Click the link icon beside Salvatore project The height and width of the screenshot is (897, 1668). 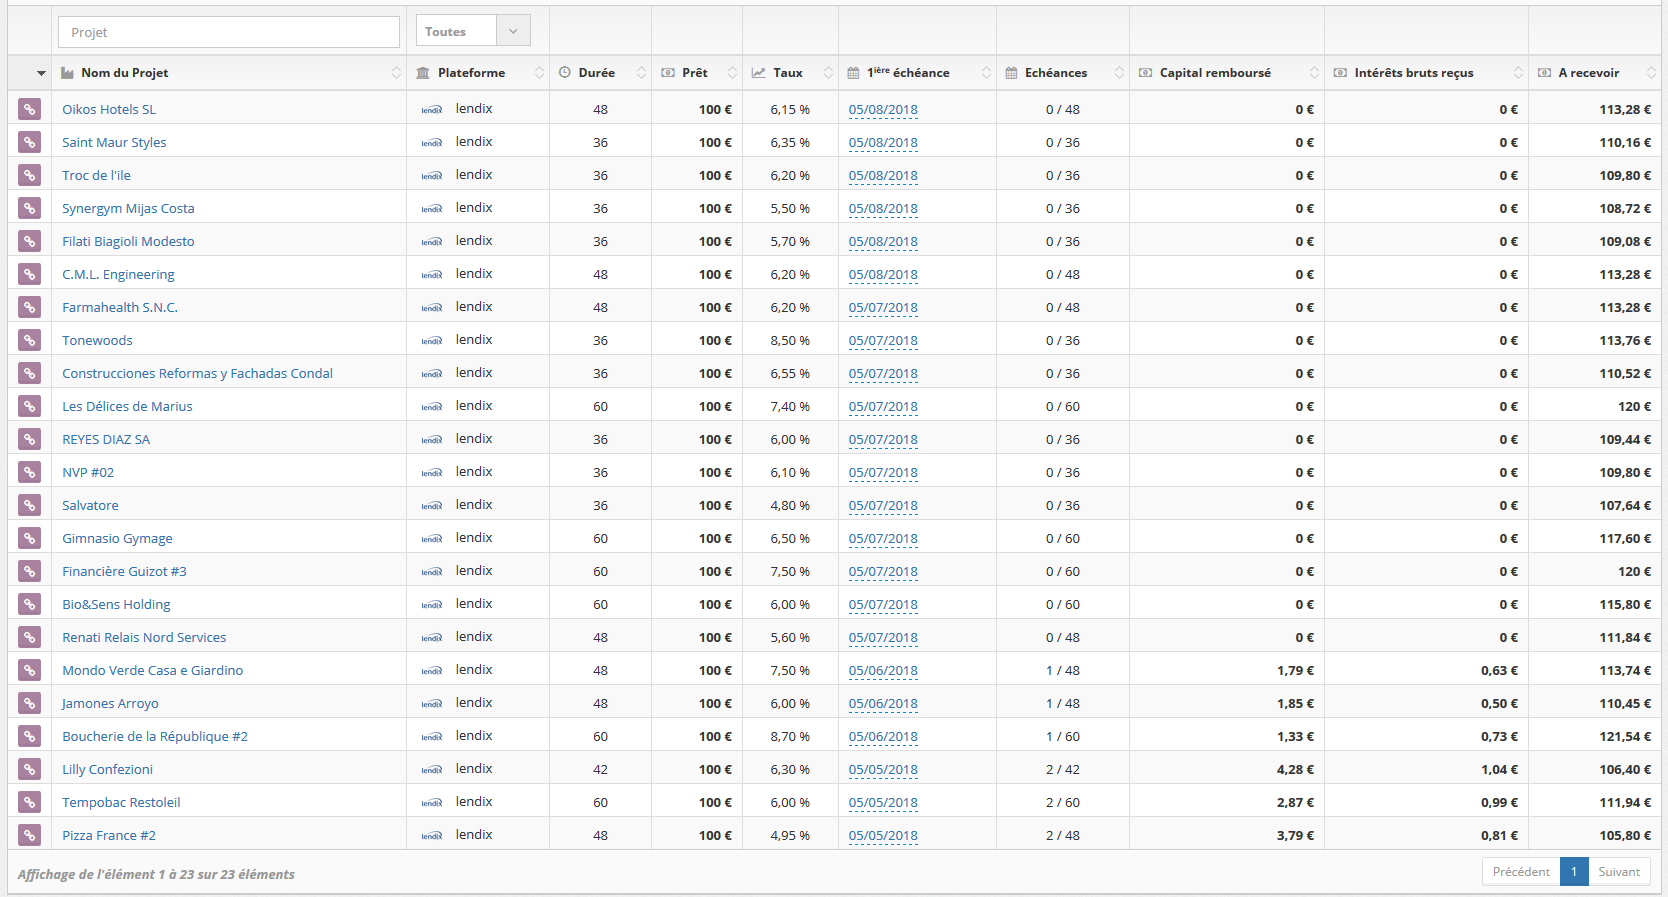point(30,505)
